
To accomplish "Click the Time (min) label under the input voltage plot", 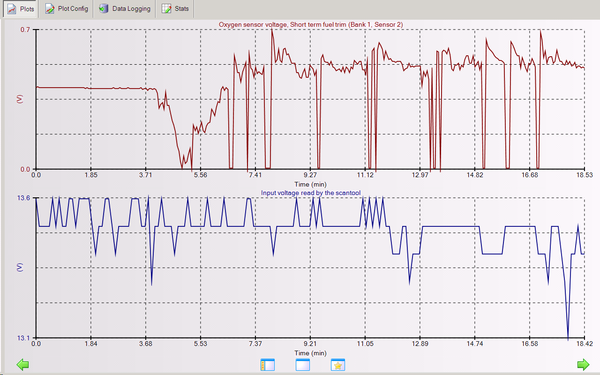I will pos(310,353).
